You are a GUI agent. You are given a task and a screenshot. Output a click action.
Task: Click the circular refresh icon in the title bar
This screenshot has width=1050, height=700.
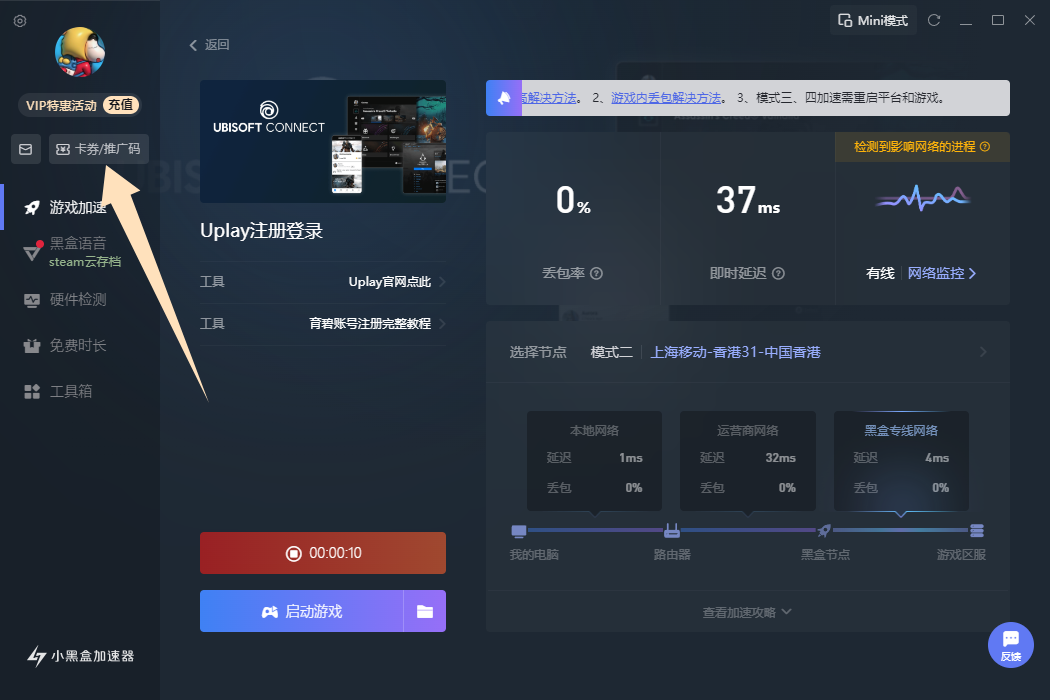(x=934, y=19)
